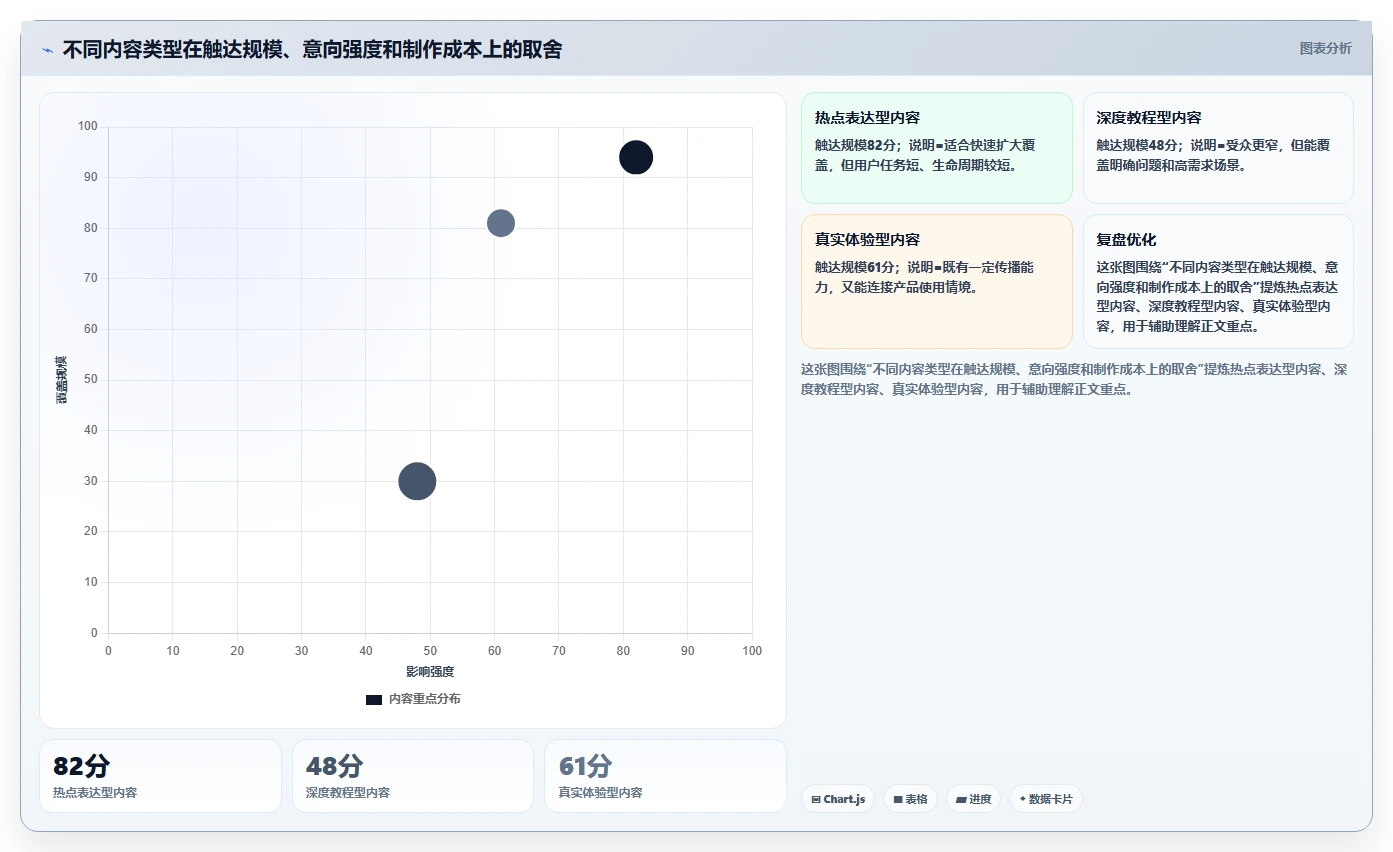The image size is (1393, 852).
Task: Click the 数据卡片 chip sparkle icon
Action: [1022, 799]
